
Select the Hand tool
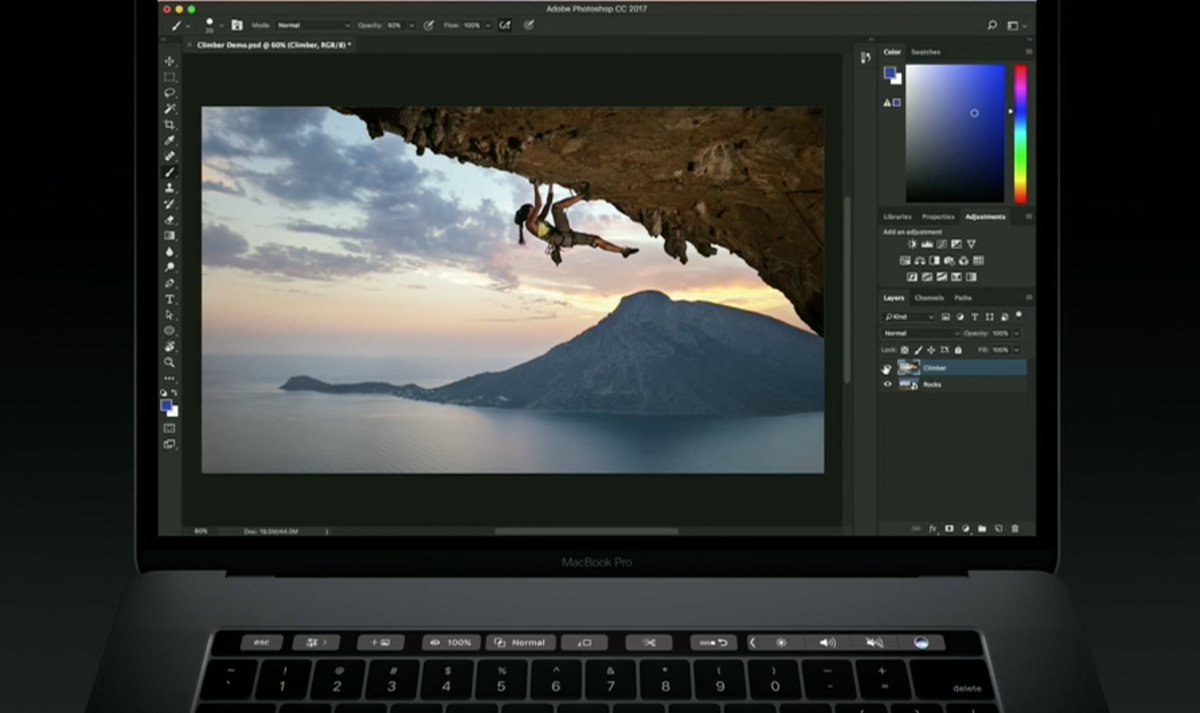tap(170, 346)
